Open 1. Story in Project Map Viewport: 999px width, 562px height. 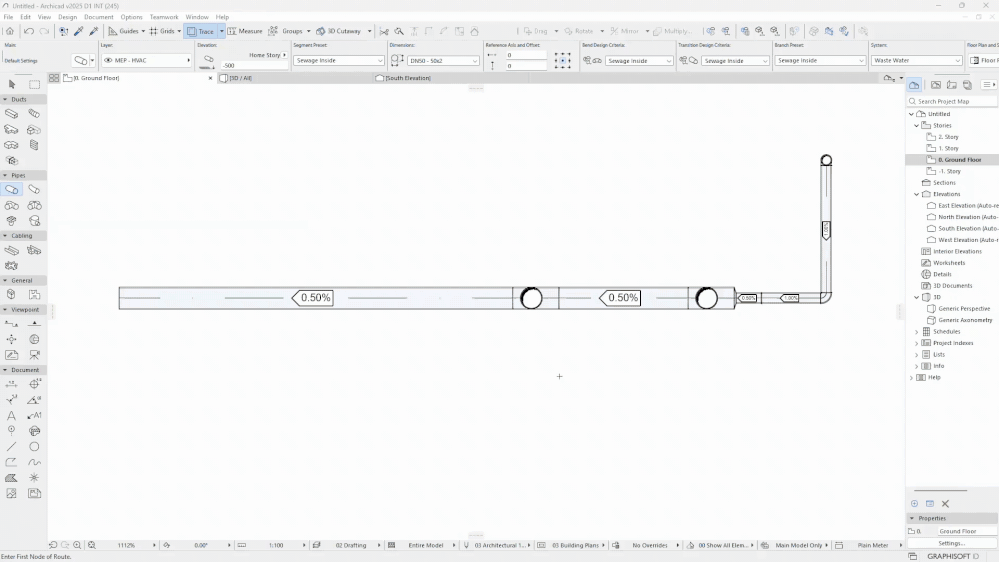(948, 148)
